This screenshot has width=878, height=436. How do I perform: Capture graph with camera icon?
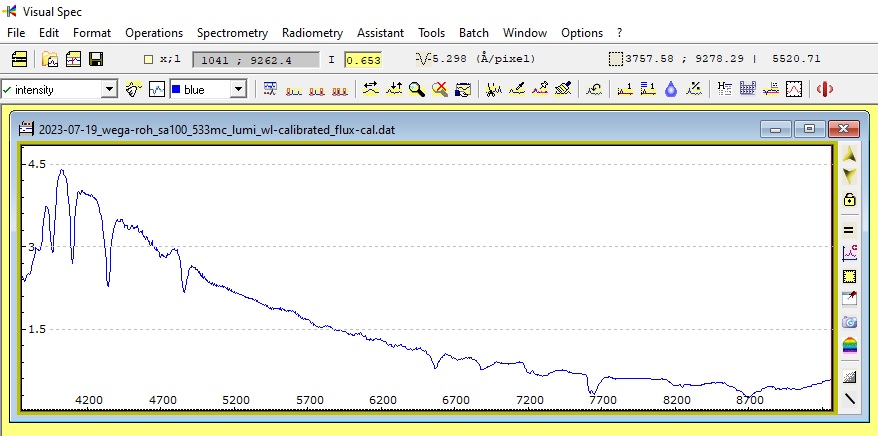point(849,322)
